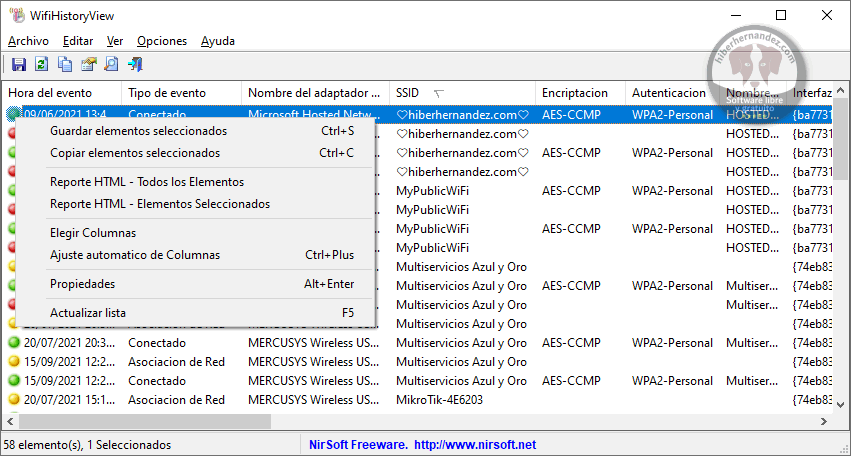The height and width of the screenshot is (456, 851).
Task: Click horizontal scrollbar right arrow
Action: [824, 421]
